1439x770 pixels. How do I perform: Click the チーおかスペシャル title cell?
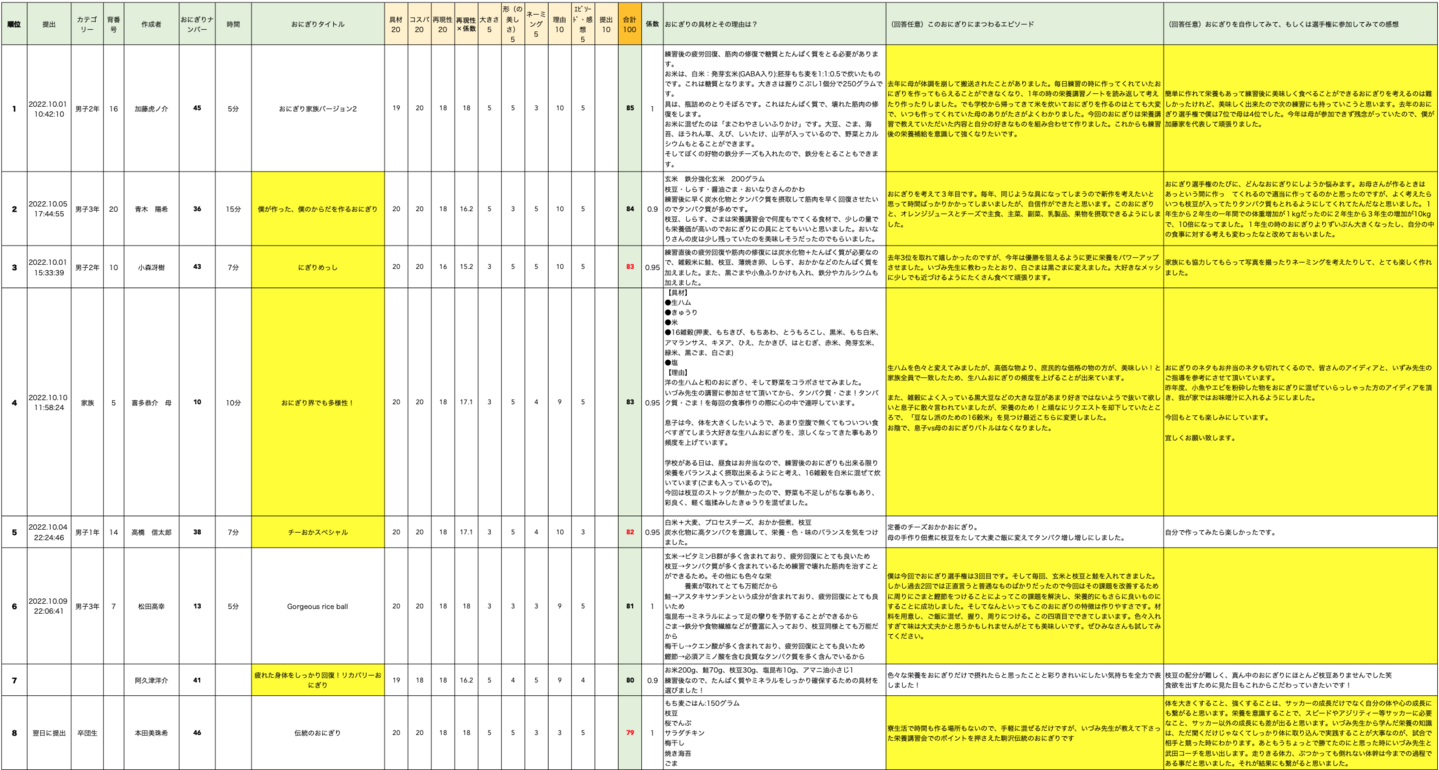(x=317, y=532)
